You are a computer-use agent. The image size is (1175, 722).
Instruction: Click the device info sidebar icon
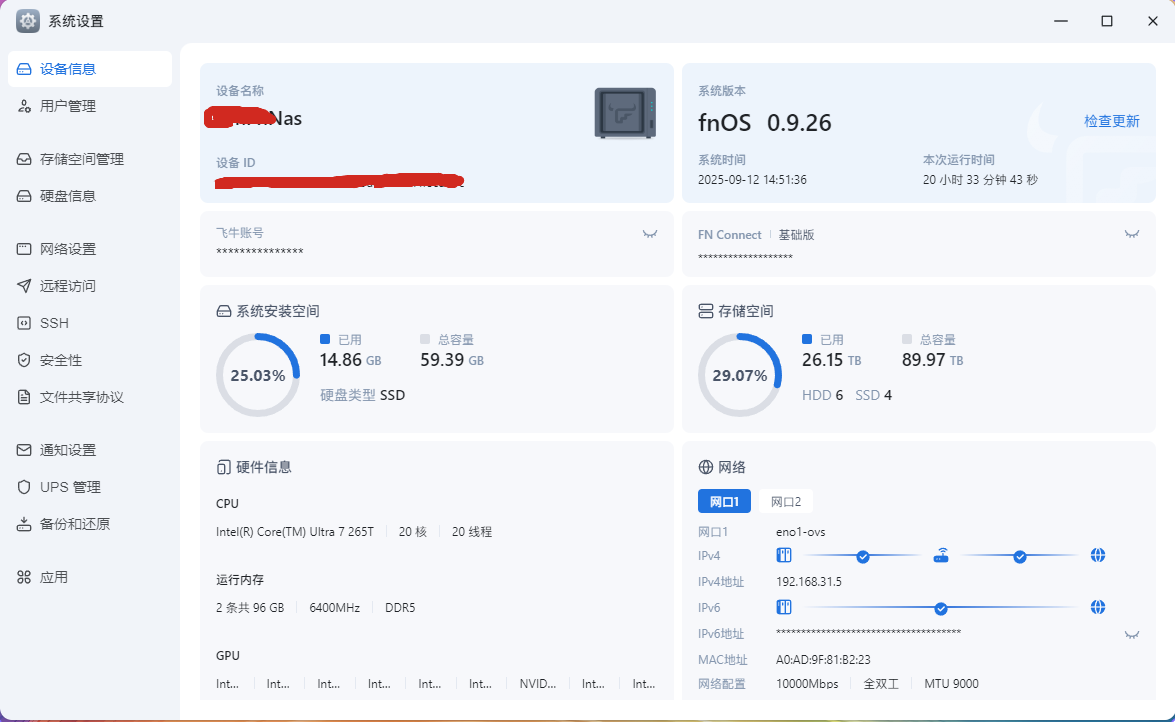coord(24,70)
